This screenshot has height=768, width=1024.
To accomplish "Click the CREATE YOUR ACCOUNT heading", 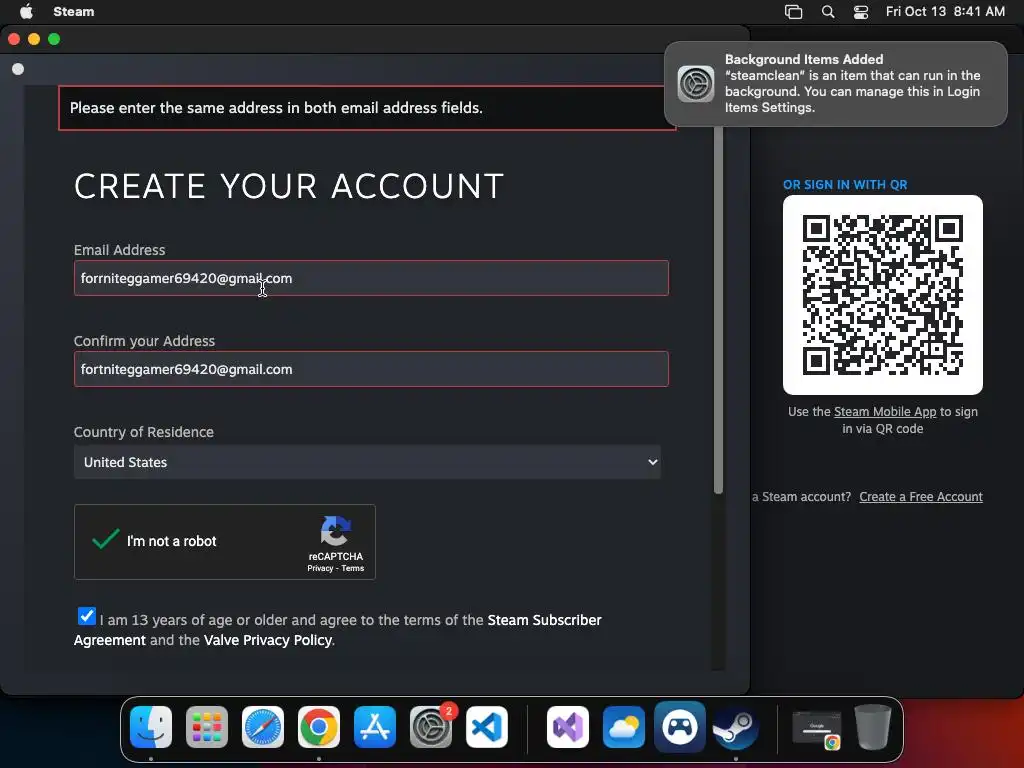I will click(289, 186).
